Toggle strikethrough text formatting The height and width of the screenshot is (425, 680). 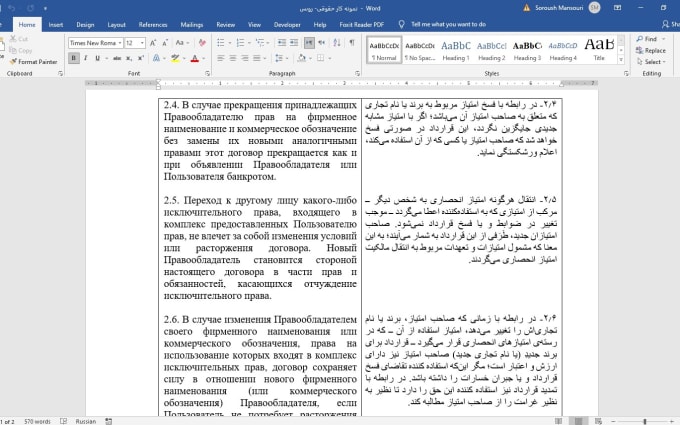coord(117,58)
